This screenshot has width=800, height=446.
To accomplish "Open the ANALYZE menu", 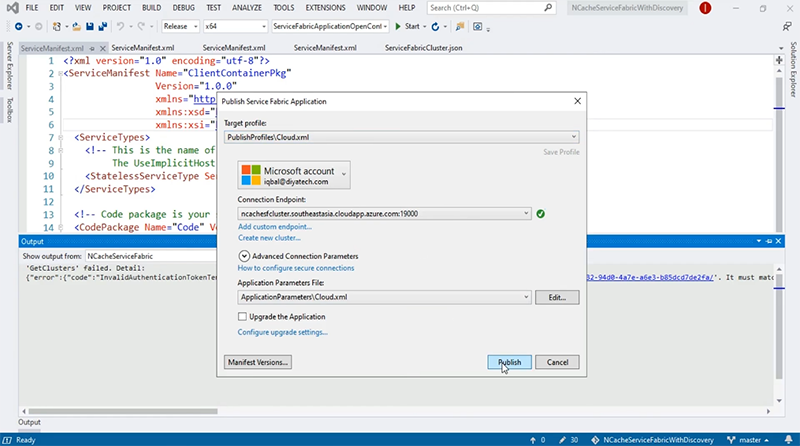I will point(247,8).
